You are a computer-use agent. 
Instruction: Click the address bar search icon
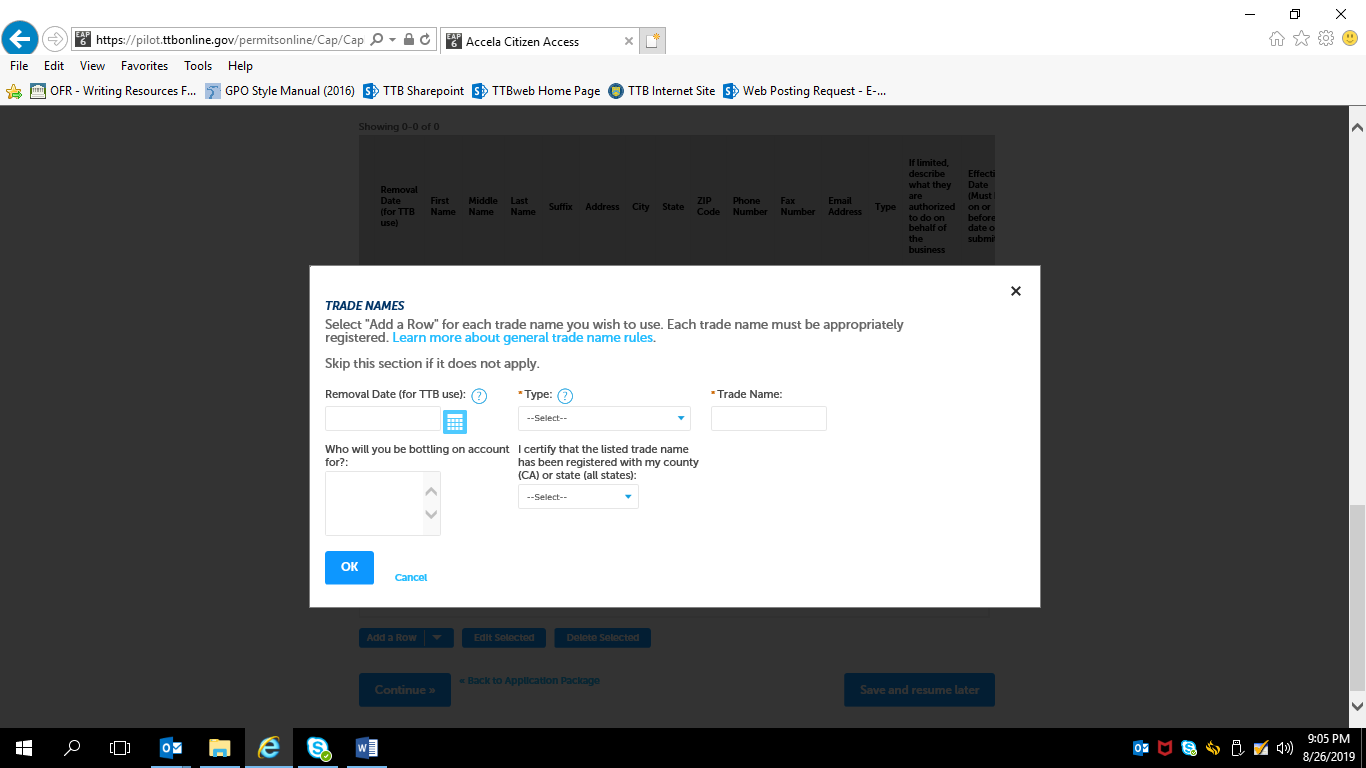(x=377, y=40)
